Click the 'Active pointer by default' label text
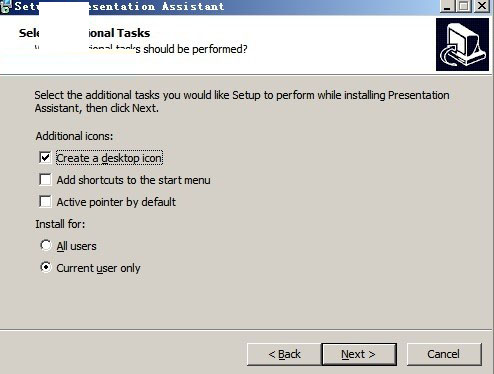This screenshot has height=374, width=494. tap(116, 202)
